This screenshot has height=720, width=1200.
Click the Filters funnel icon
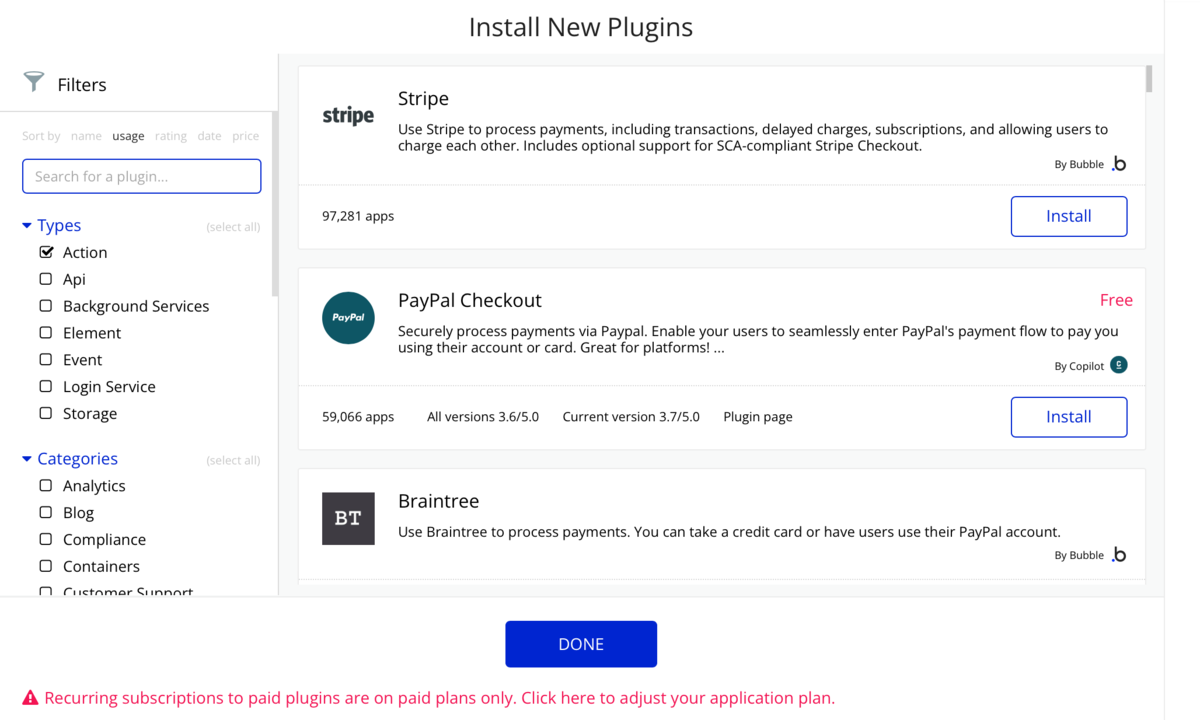click(x=34, y=82)
